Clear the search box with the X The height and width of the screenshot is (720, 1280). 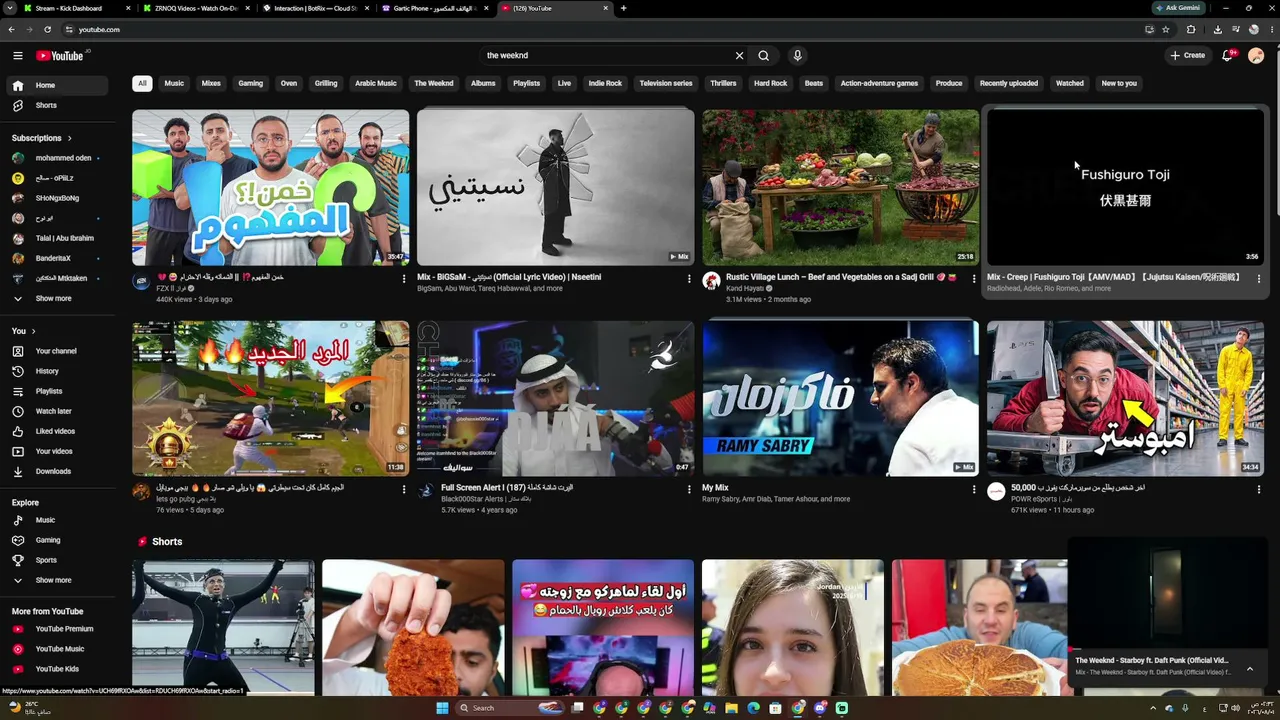[x=740, y=56]
